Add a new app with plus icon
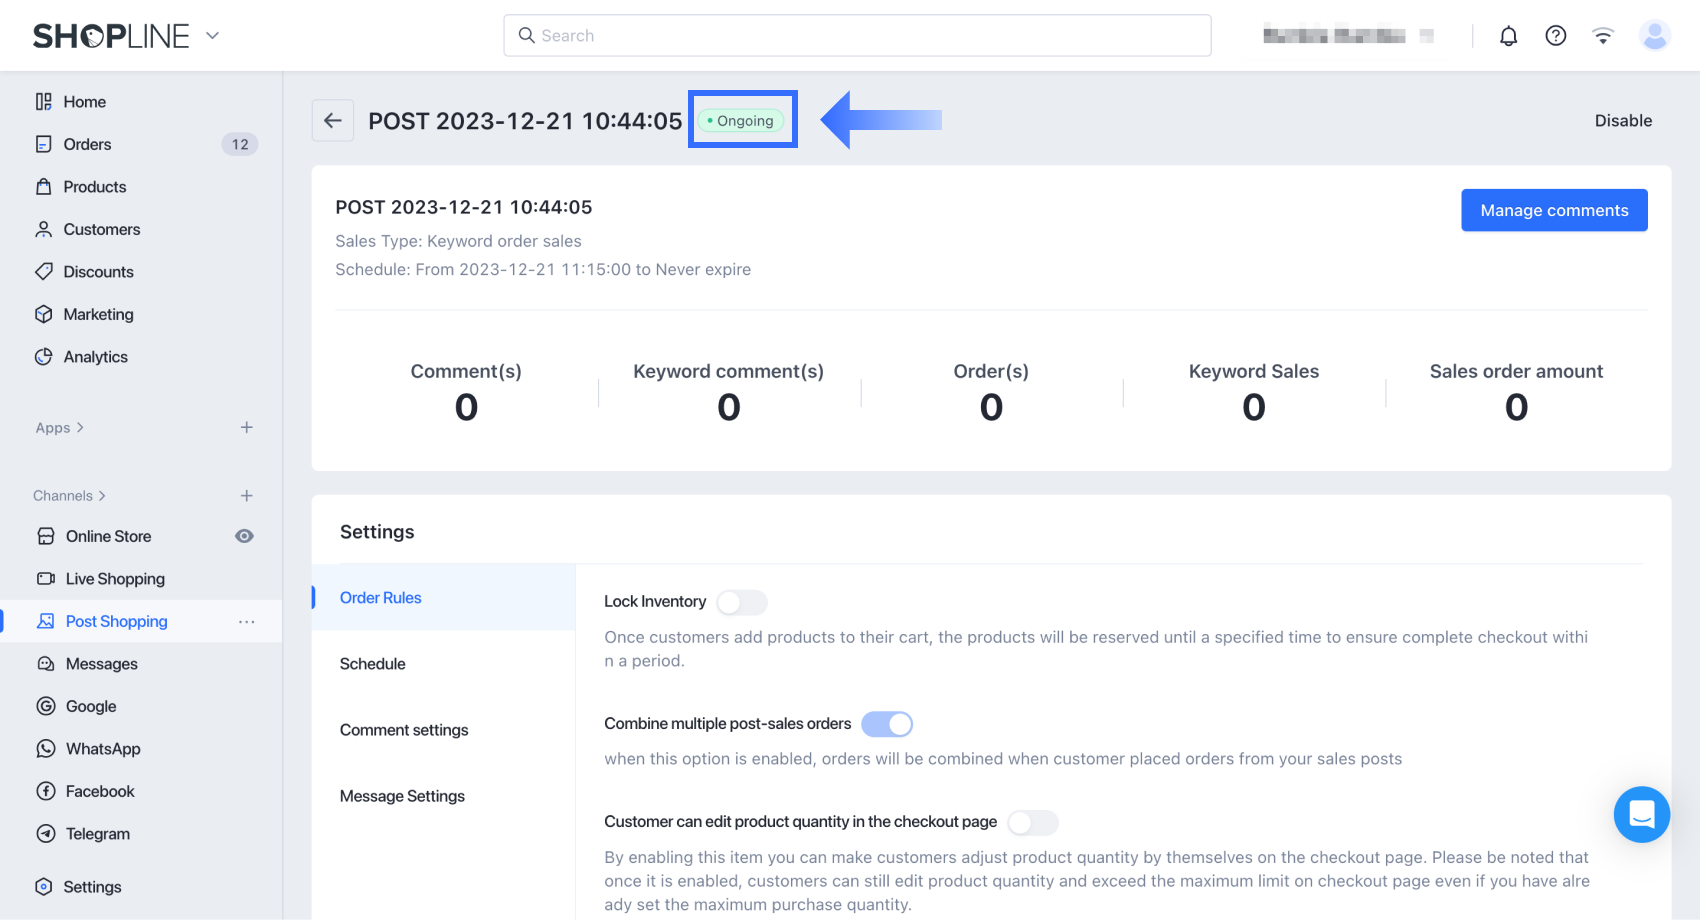Screen dimensions: 1700x920 coord(247,428)
